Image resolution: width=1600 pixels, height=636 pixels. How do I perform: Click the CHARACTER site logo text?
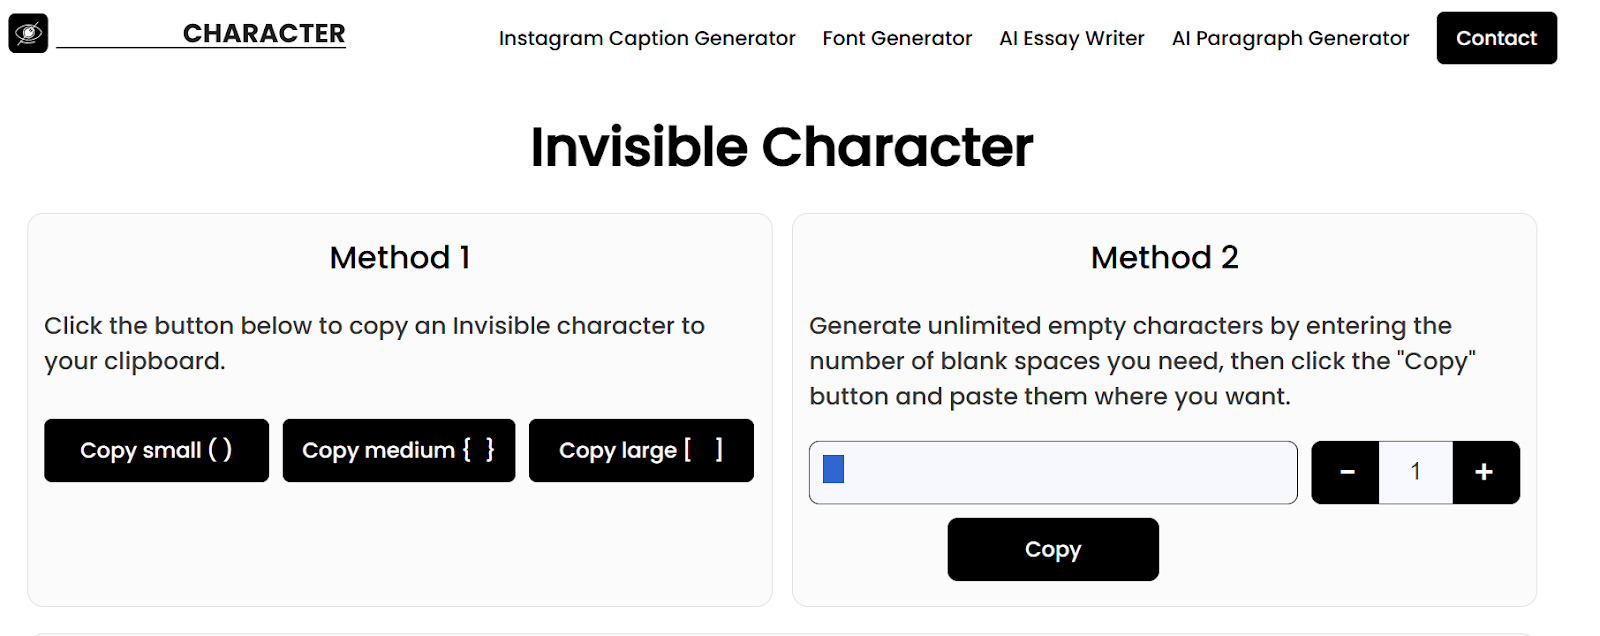click(x=263, y=34)
